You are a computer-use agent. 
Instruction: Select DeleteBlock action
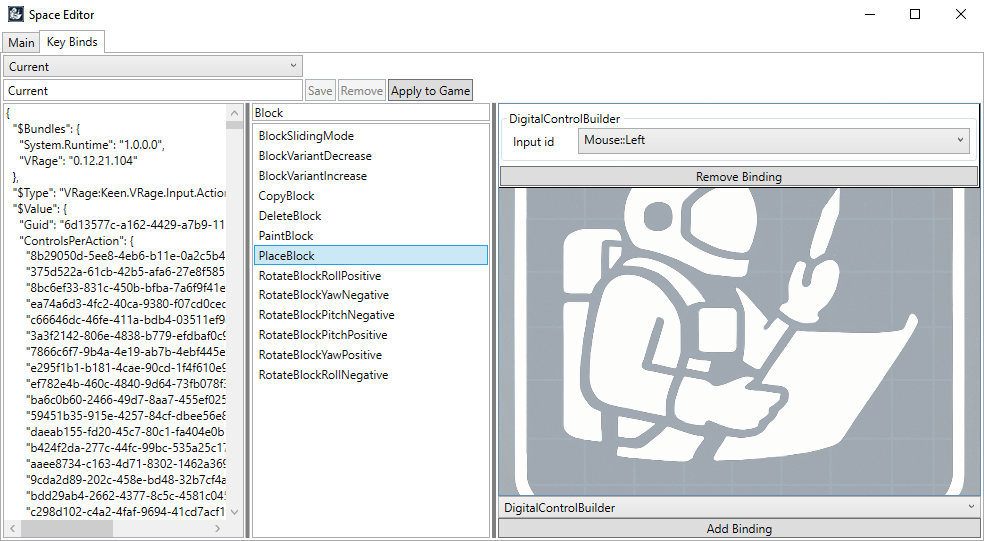point(370,216)
